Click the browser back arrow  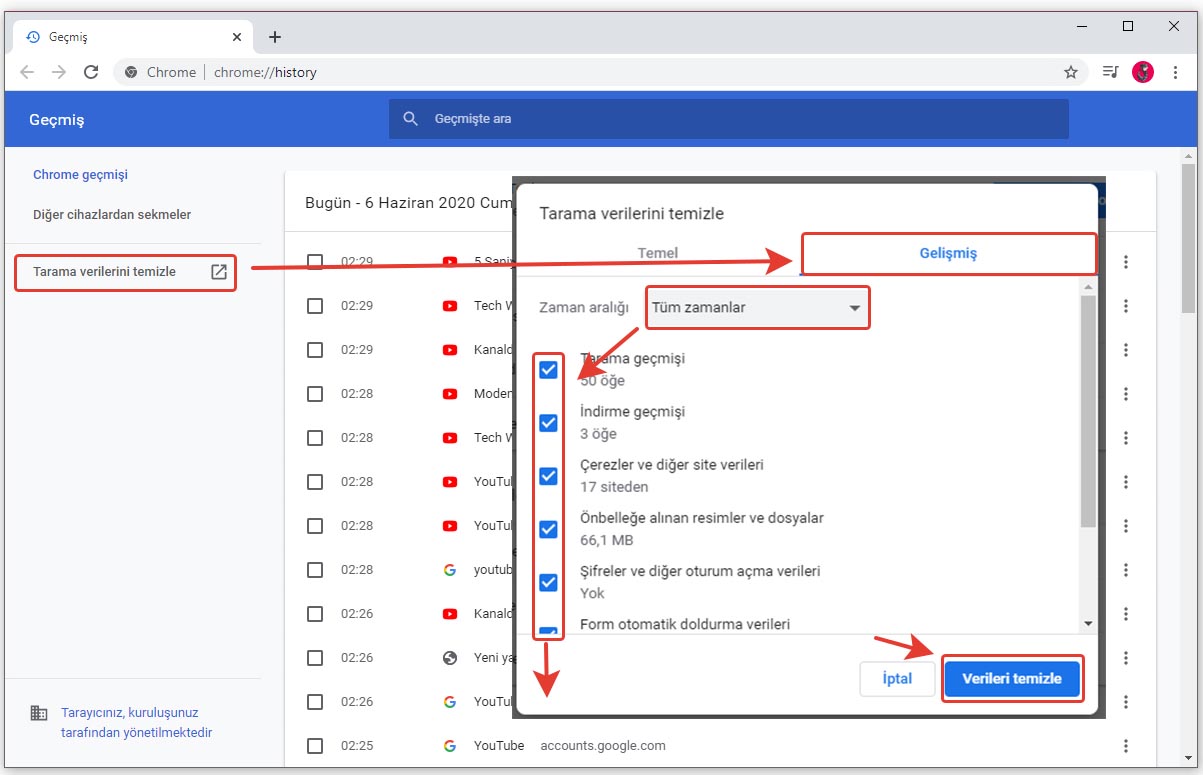point(27,72)
